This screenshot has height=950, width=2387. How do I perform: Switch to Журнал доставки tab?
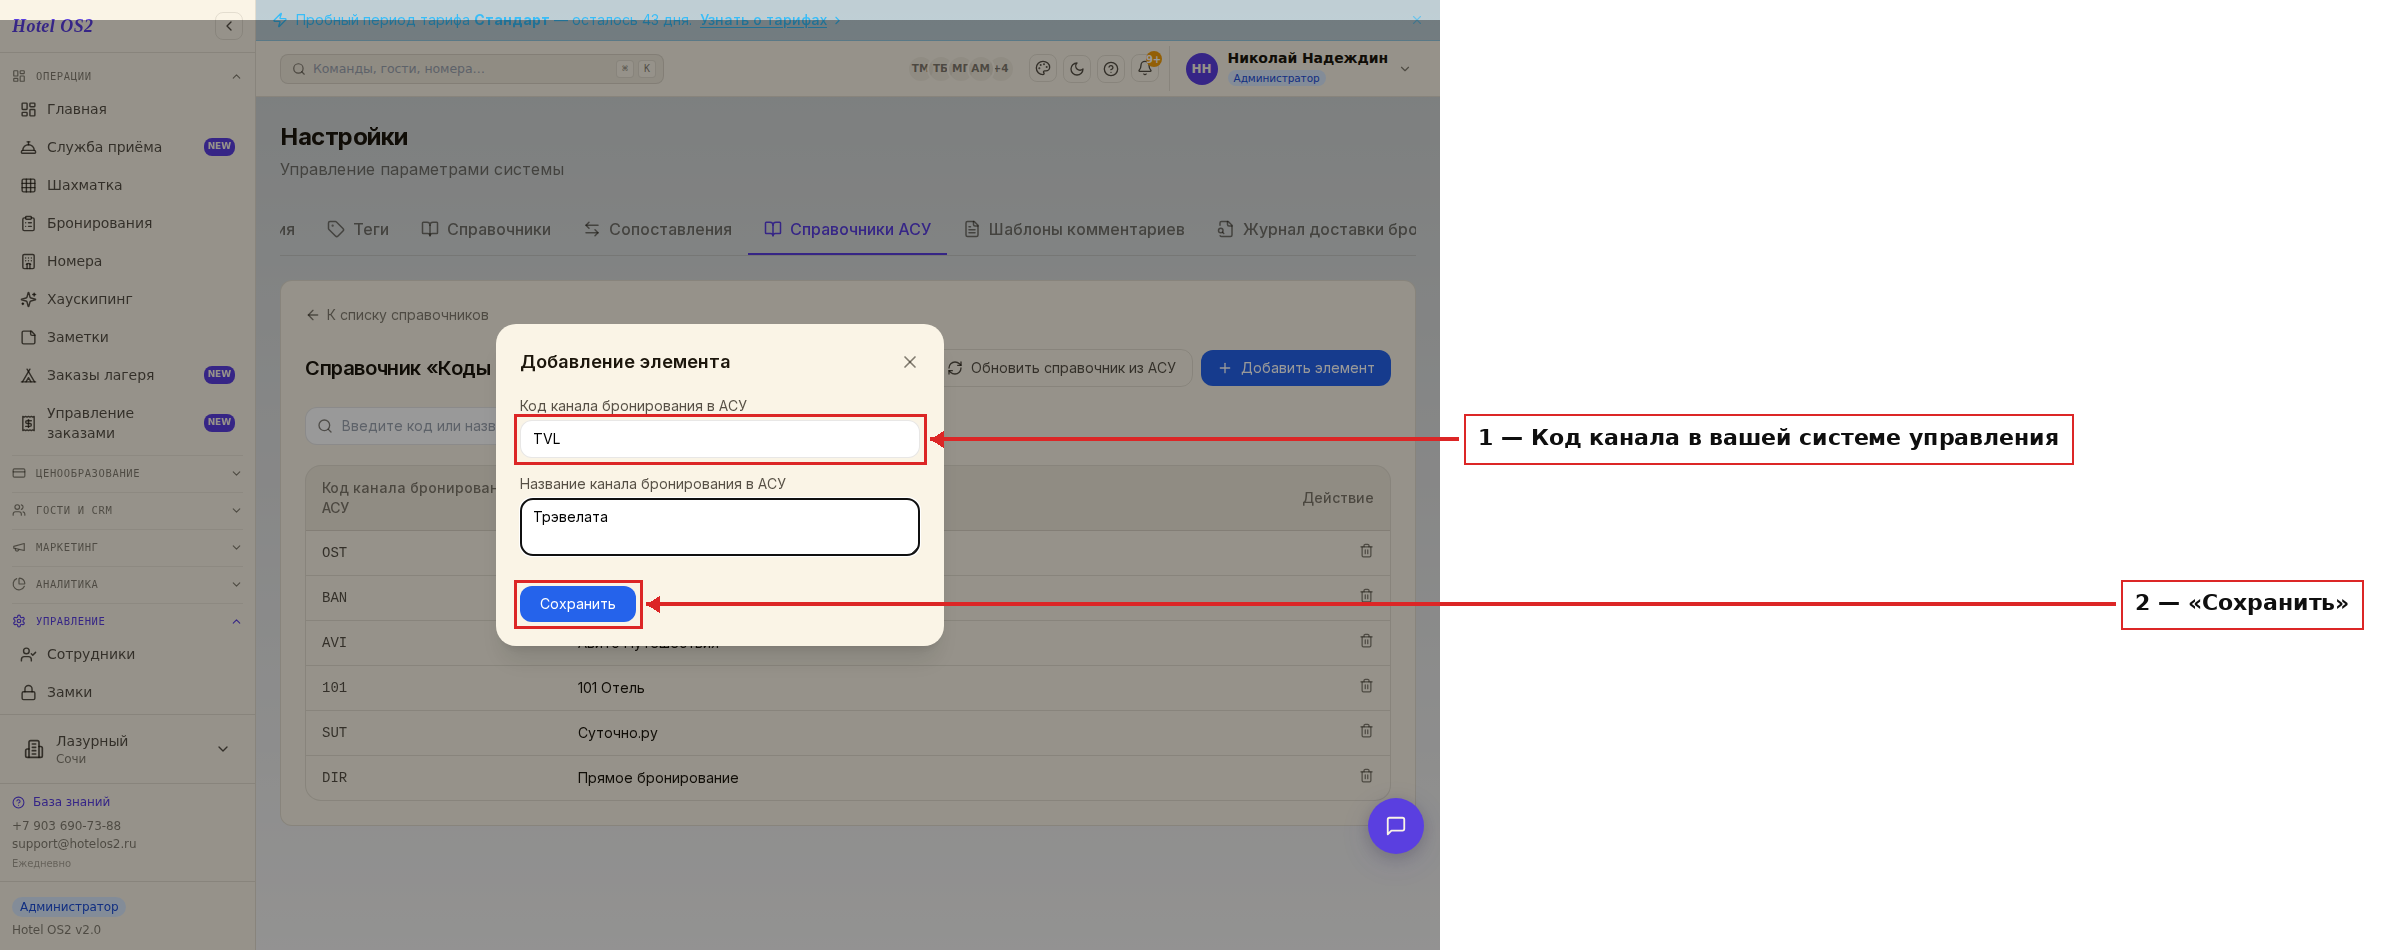(1316, 229)
